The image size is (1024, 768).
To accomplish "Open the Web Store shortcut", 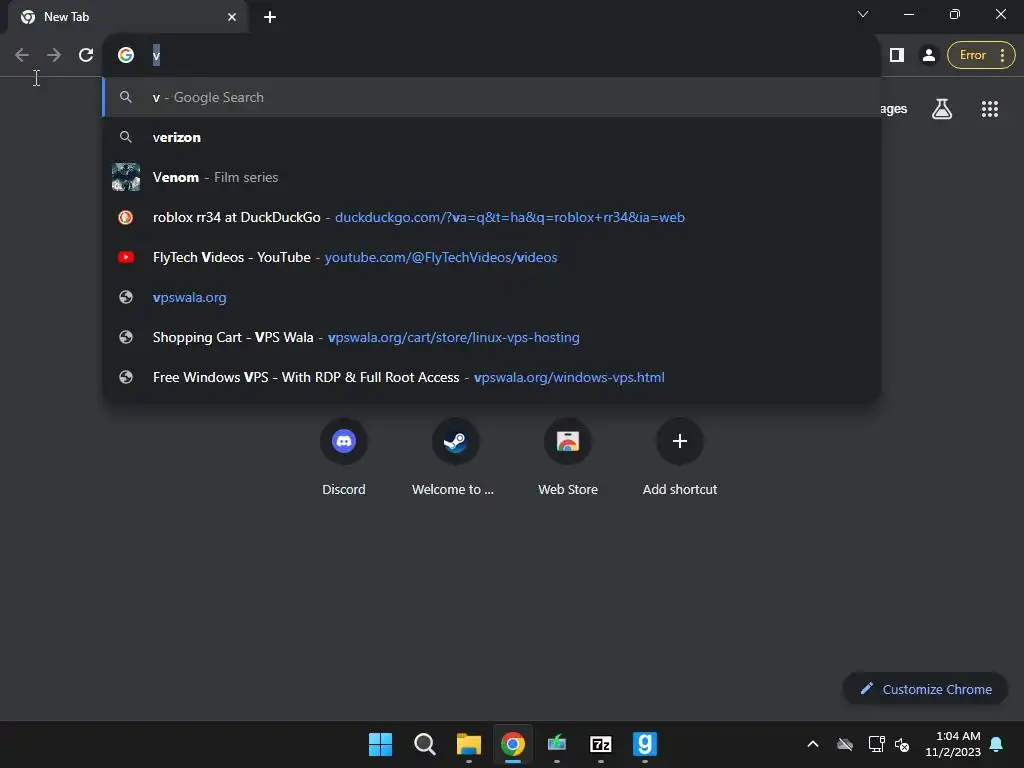I will pos(568,456).
